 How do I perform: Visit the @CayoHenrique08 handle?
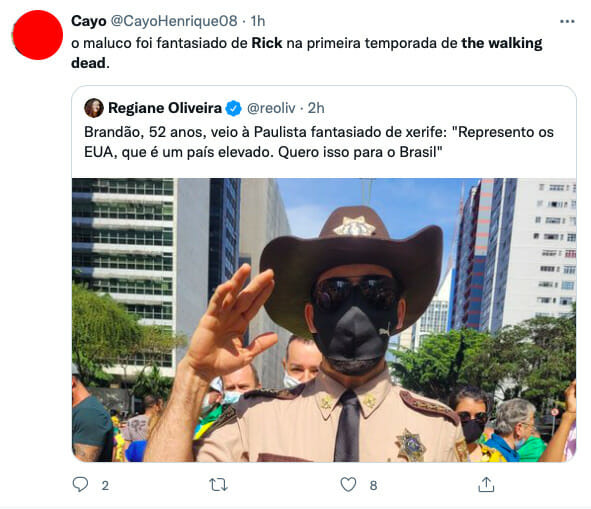point(174,21)
